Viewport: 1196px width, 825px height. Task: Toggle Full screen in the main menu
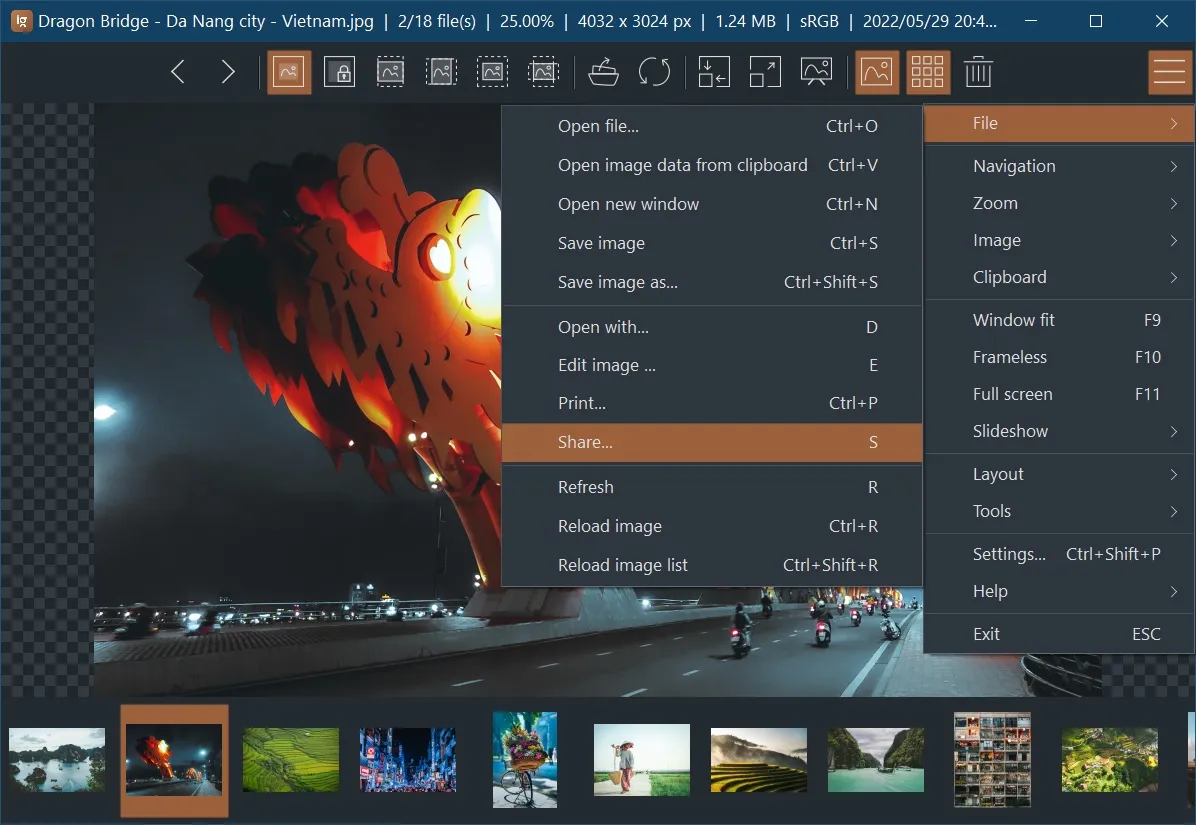click(x=1059, y=394)
